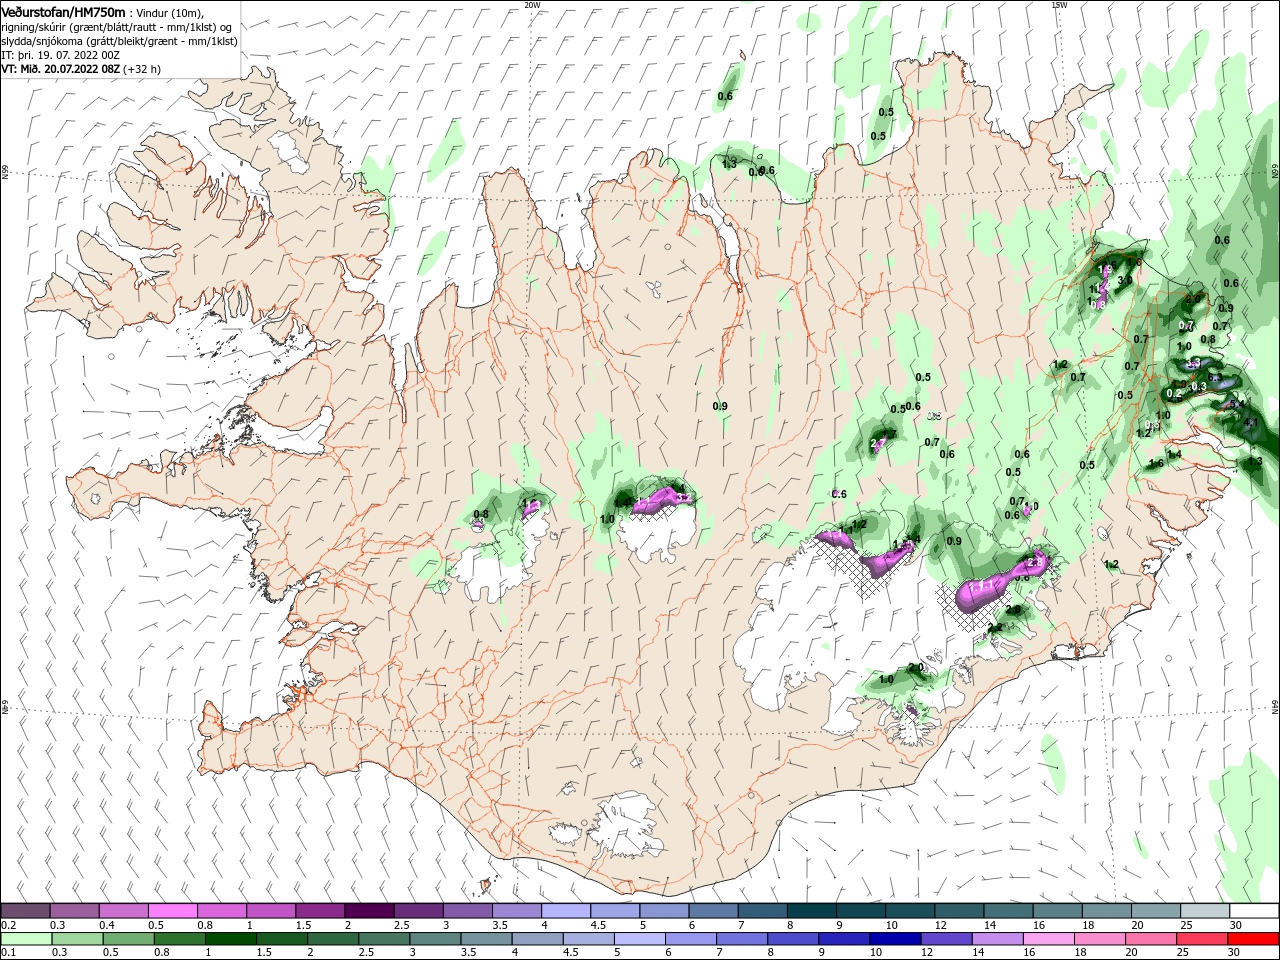Viewport: 1280px width, 960px height.
Task: Click the '1.3' precipitation value off the north coast
Action: [x=729, y=164]
